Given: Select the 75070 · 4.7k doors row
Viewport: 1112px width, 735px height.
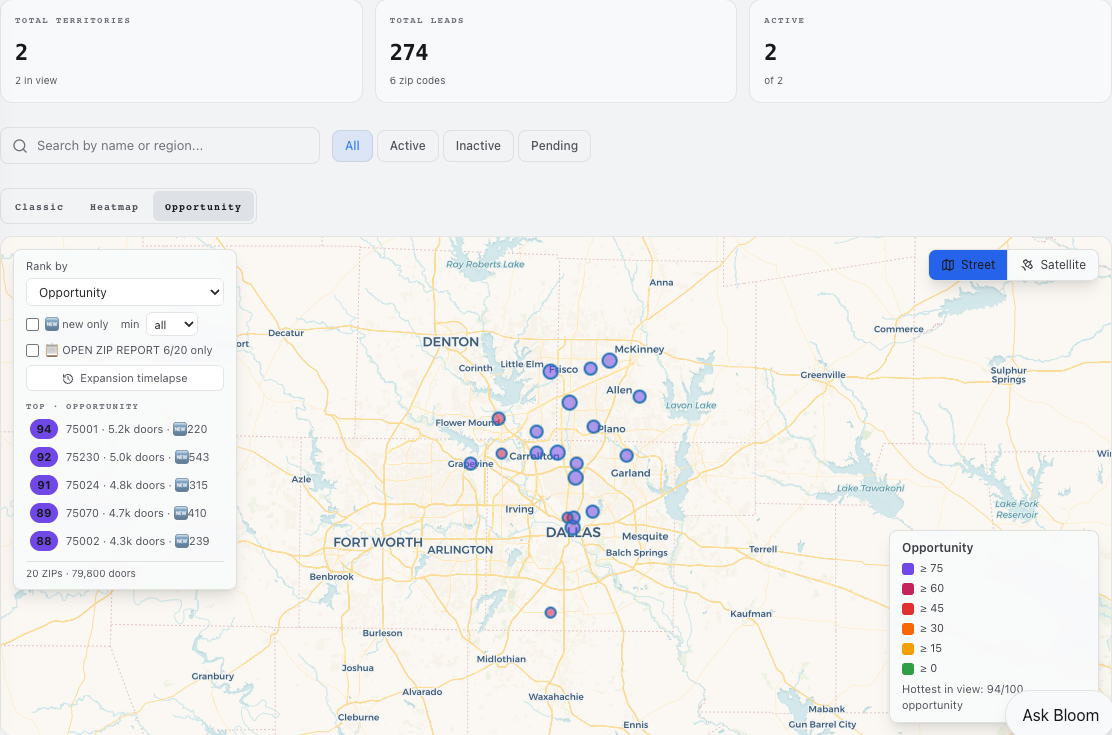Looking at the screenshot, I should click(x=125, y=513).
